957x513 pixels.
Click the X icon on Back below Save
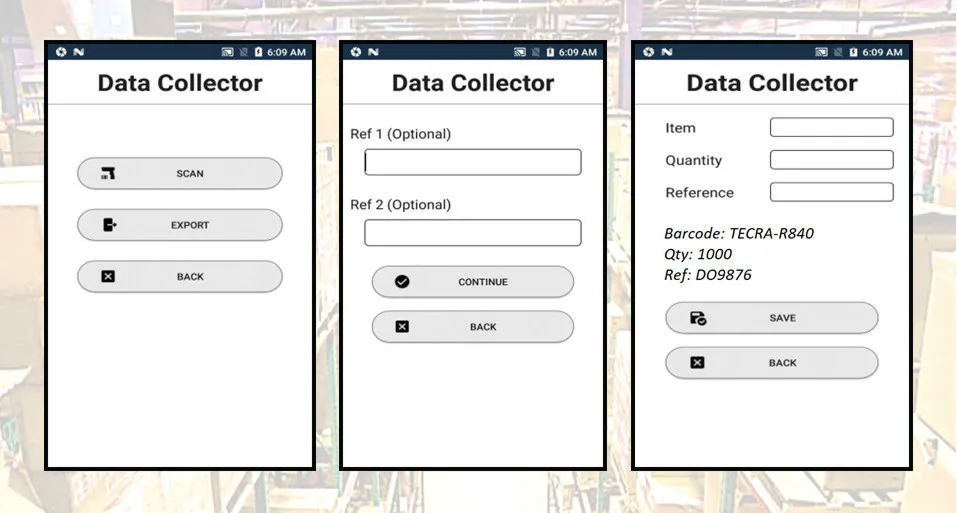coord(698,363)
